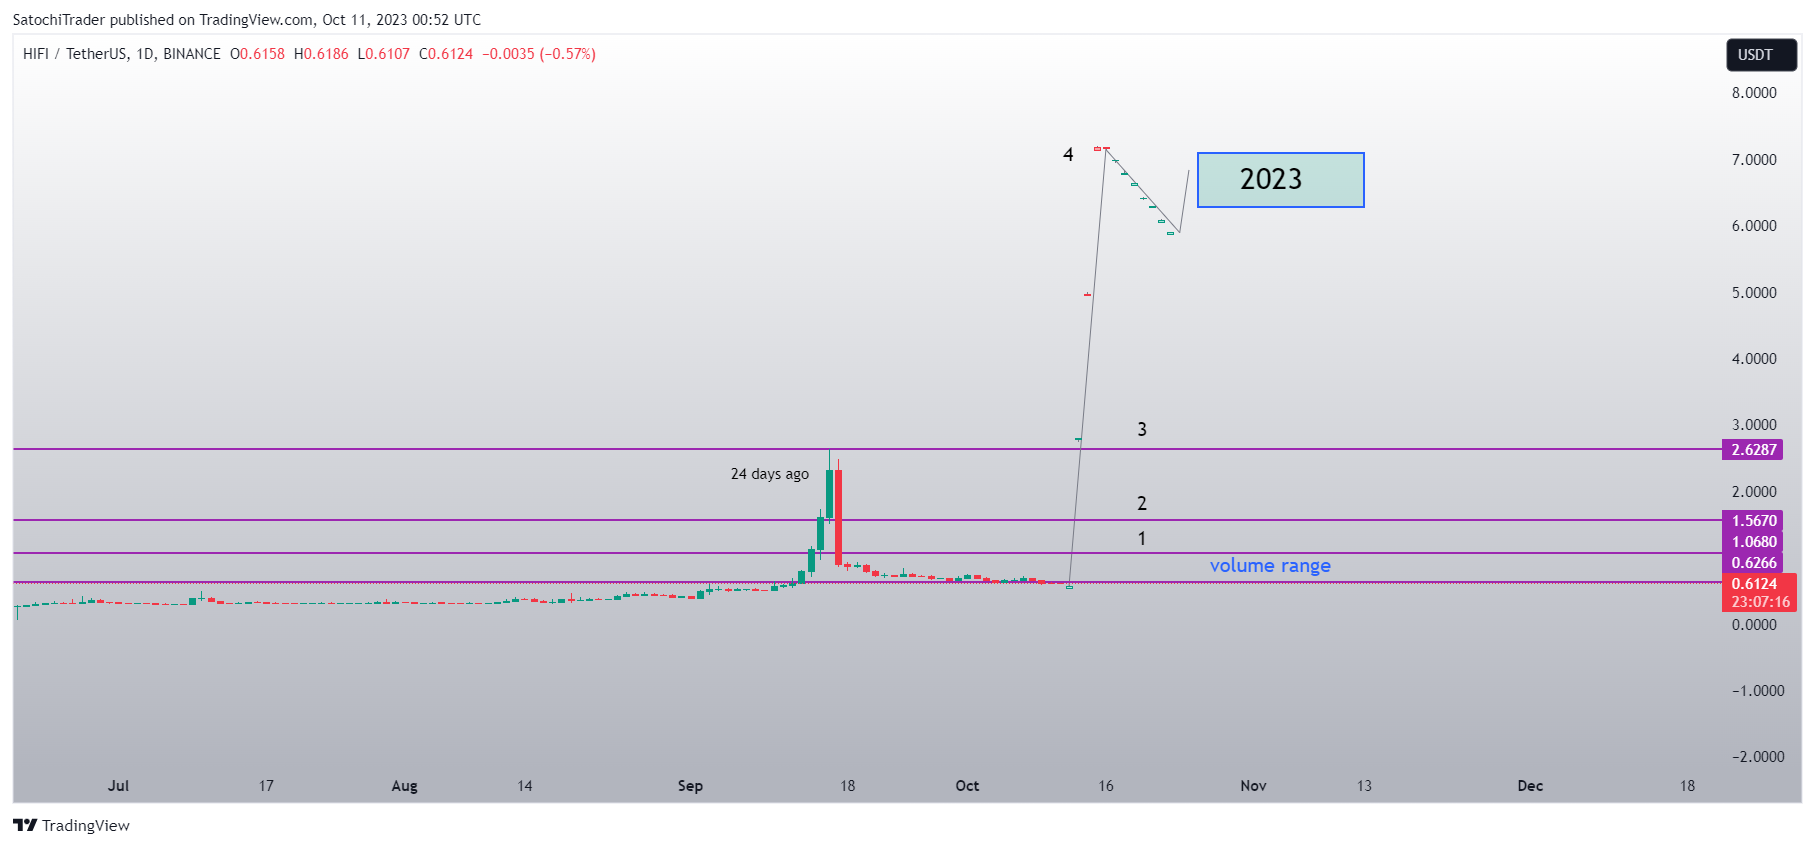Click the 2023 text box annotation
This screenshot has width=1815, height=847.
tap(1280, 180)
